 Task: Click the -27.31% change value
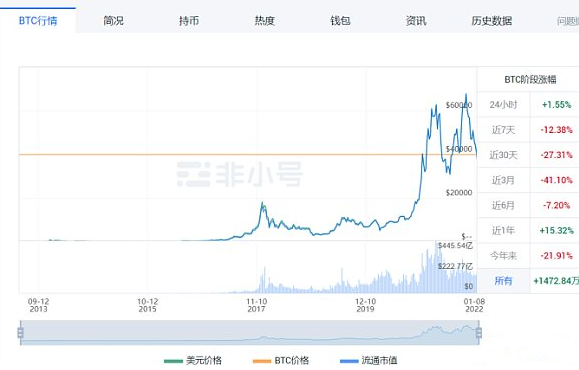point(556,155)
